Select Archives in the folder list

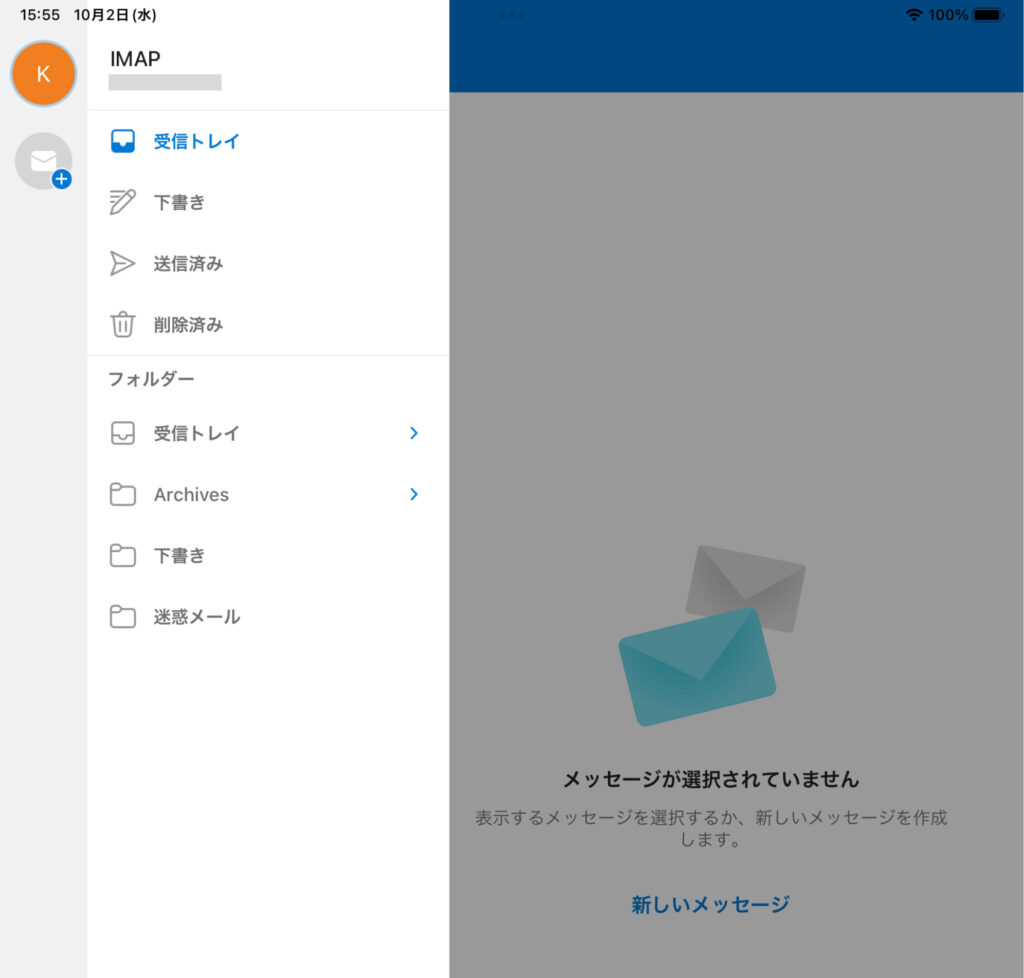[191, 495]
